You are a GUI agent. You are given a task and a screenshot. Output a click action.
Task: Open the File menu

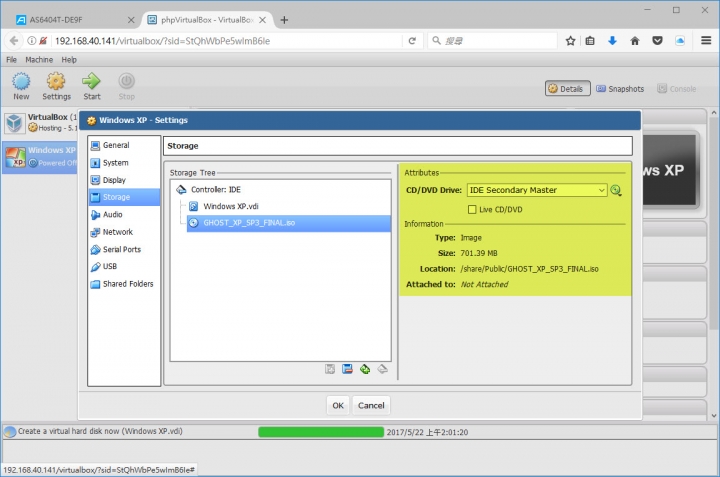(11, 60)
